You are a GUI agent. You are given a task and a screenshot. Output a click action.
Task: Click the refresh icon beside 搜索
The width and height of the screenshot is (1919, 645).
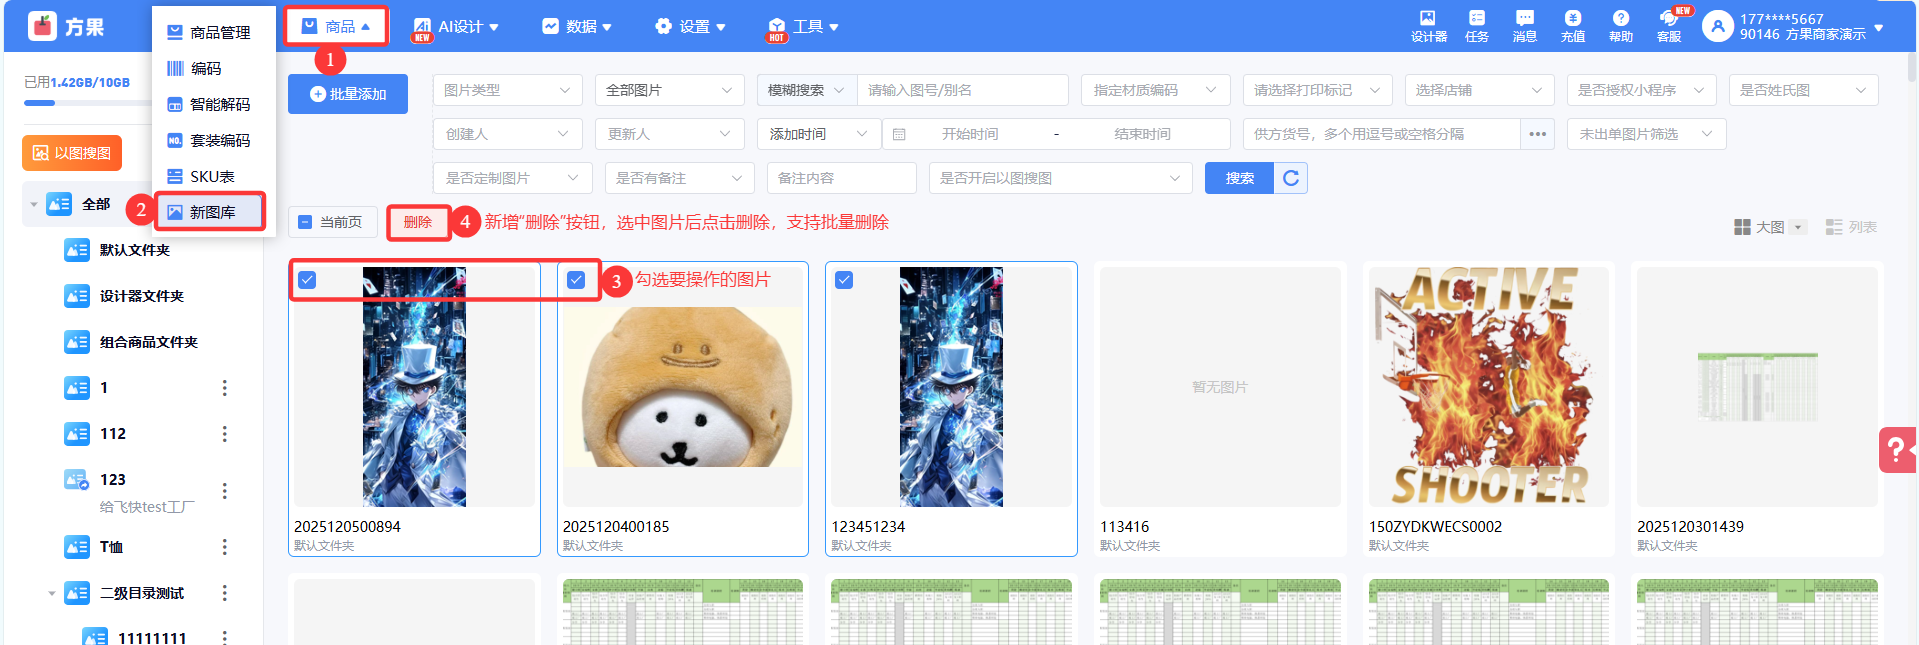pos(1291,178)
